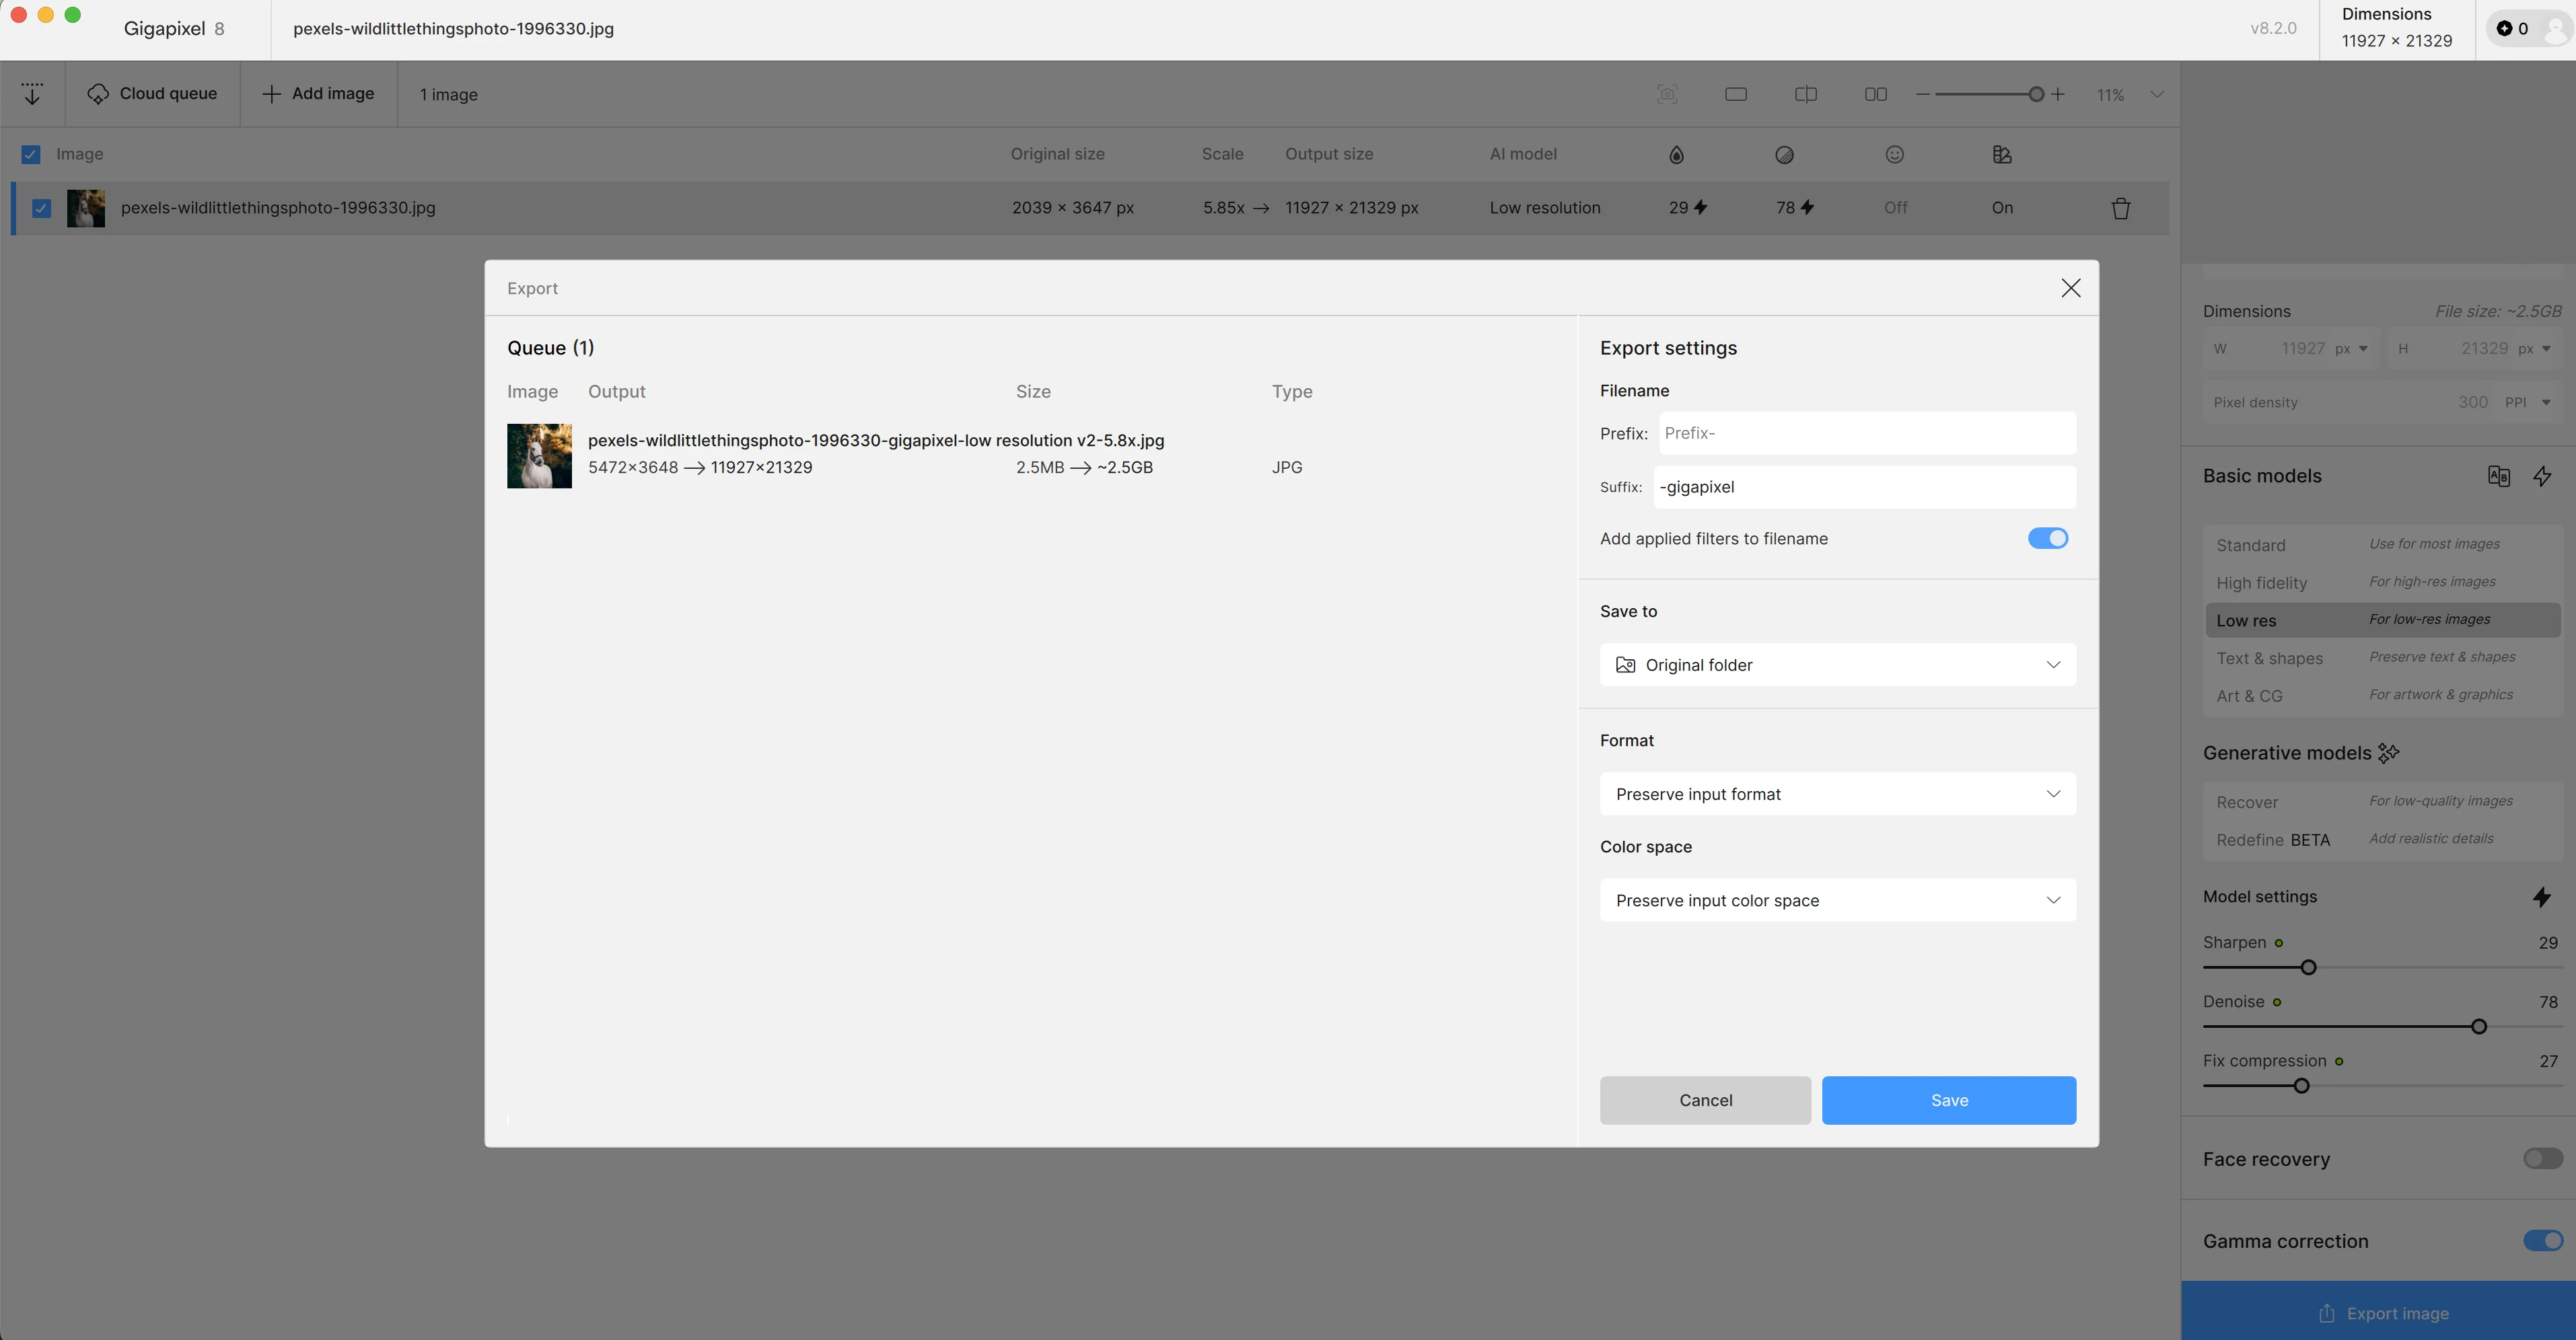2576x1340 pixels.
Task: Click the model comparison icon beside Basic models
Action: (x=2498, y=476)
